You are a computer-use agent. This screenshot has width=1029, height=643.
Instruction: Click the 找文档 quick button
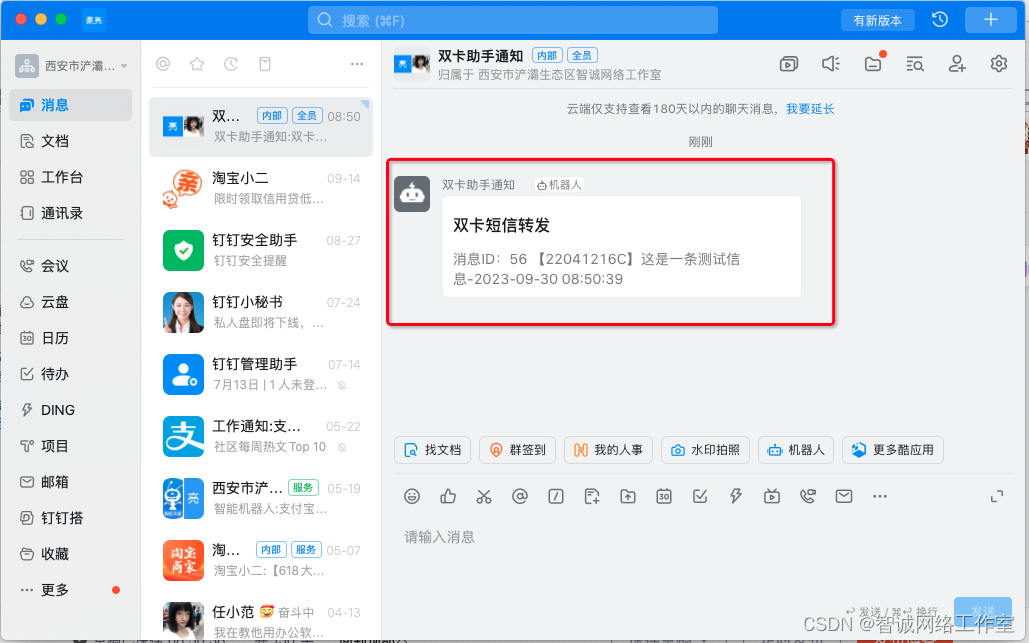(x=432, y=450)
